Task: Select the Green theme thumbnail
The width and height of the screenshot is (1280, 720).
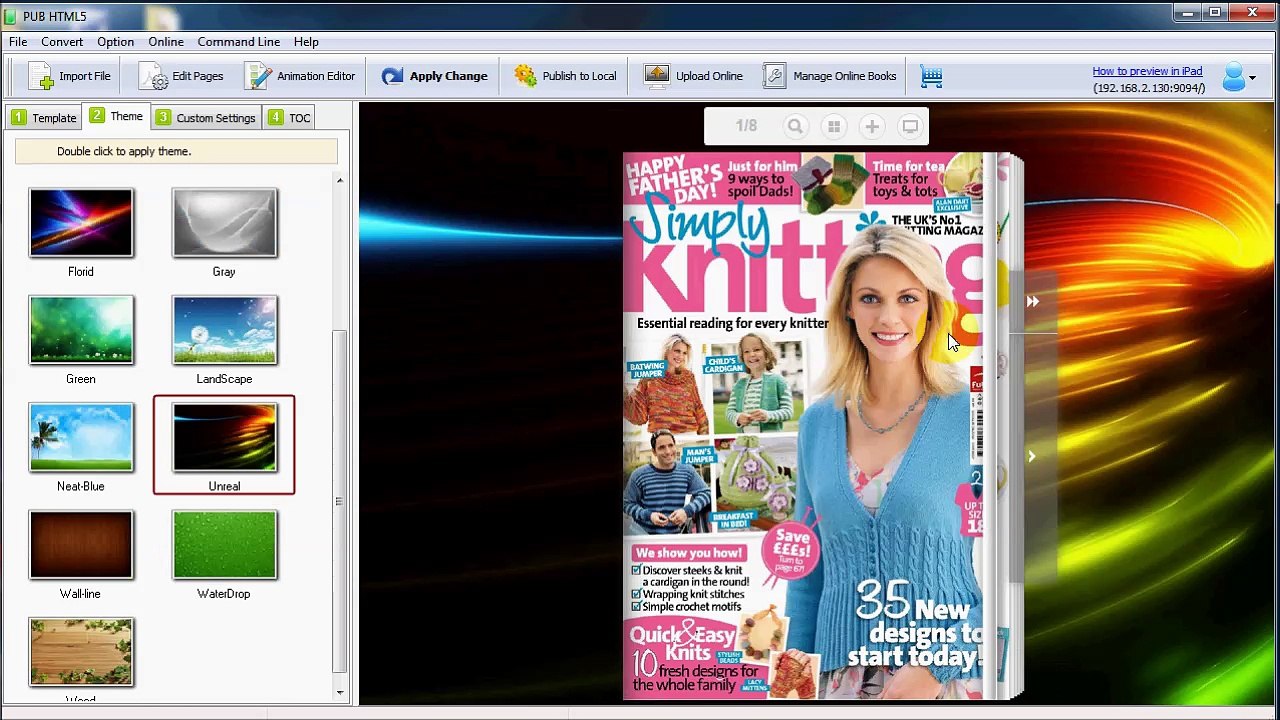Action: 81,330
